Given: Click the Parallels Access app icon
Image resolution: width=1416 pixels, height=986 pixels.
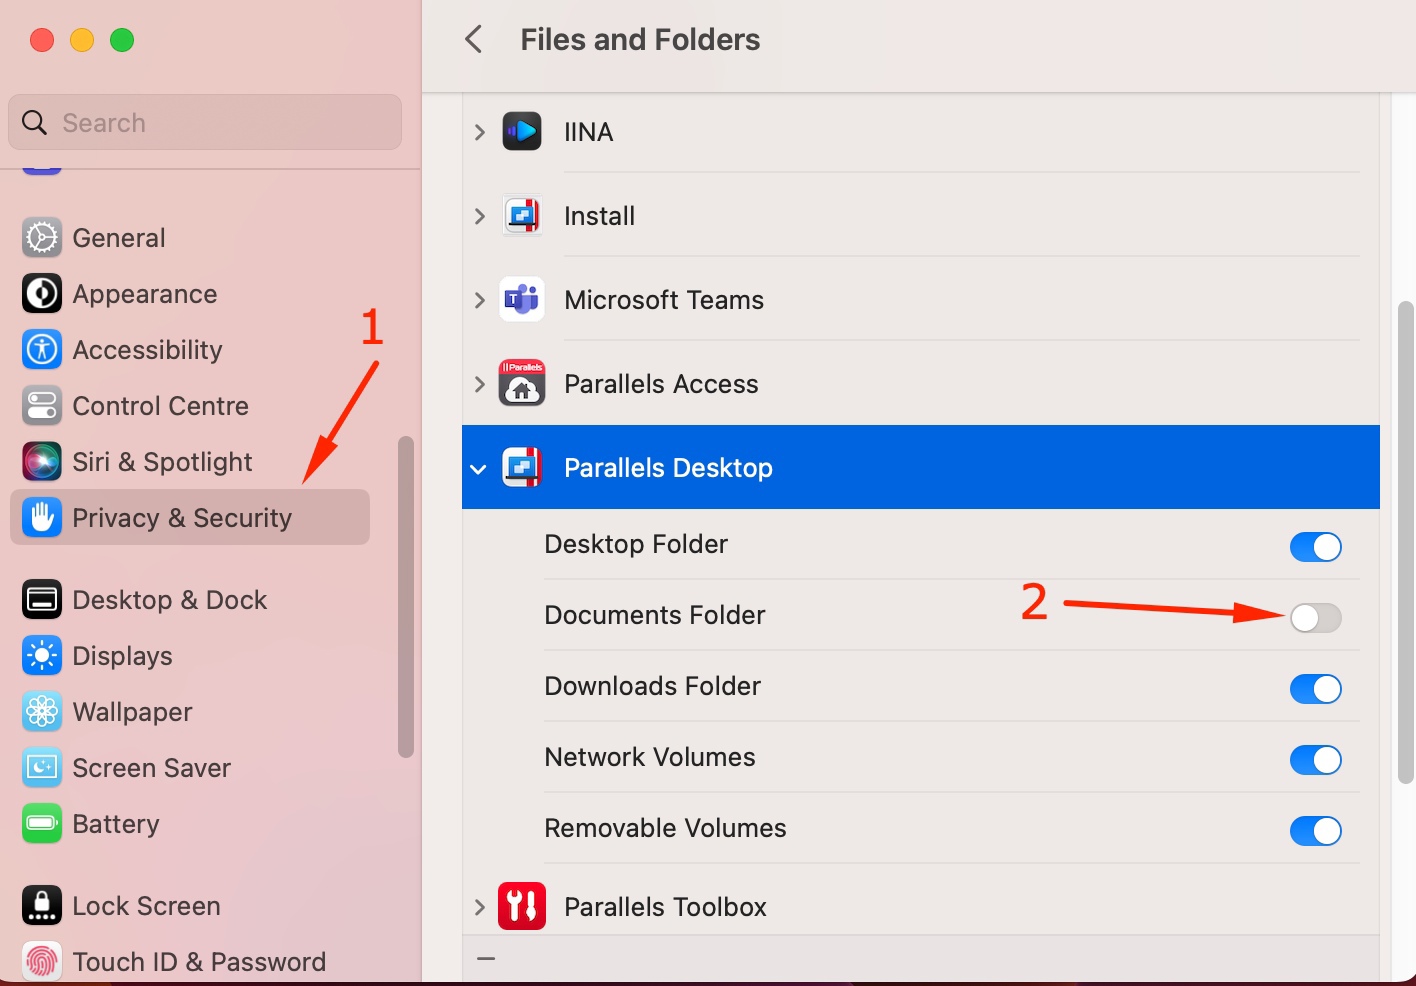Looking at the screenshot, I should click(x=522, y=383).
